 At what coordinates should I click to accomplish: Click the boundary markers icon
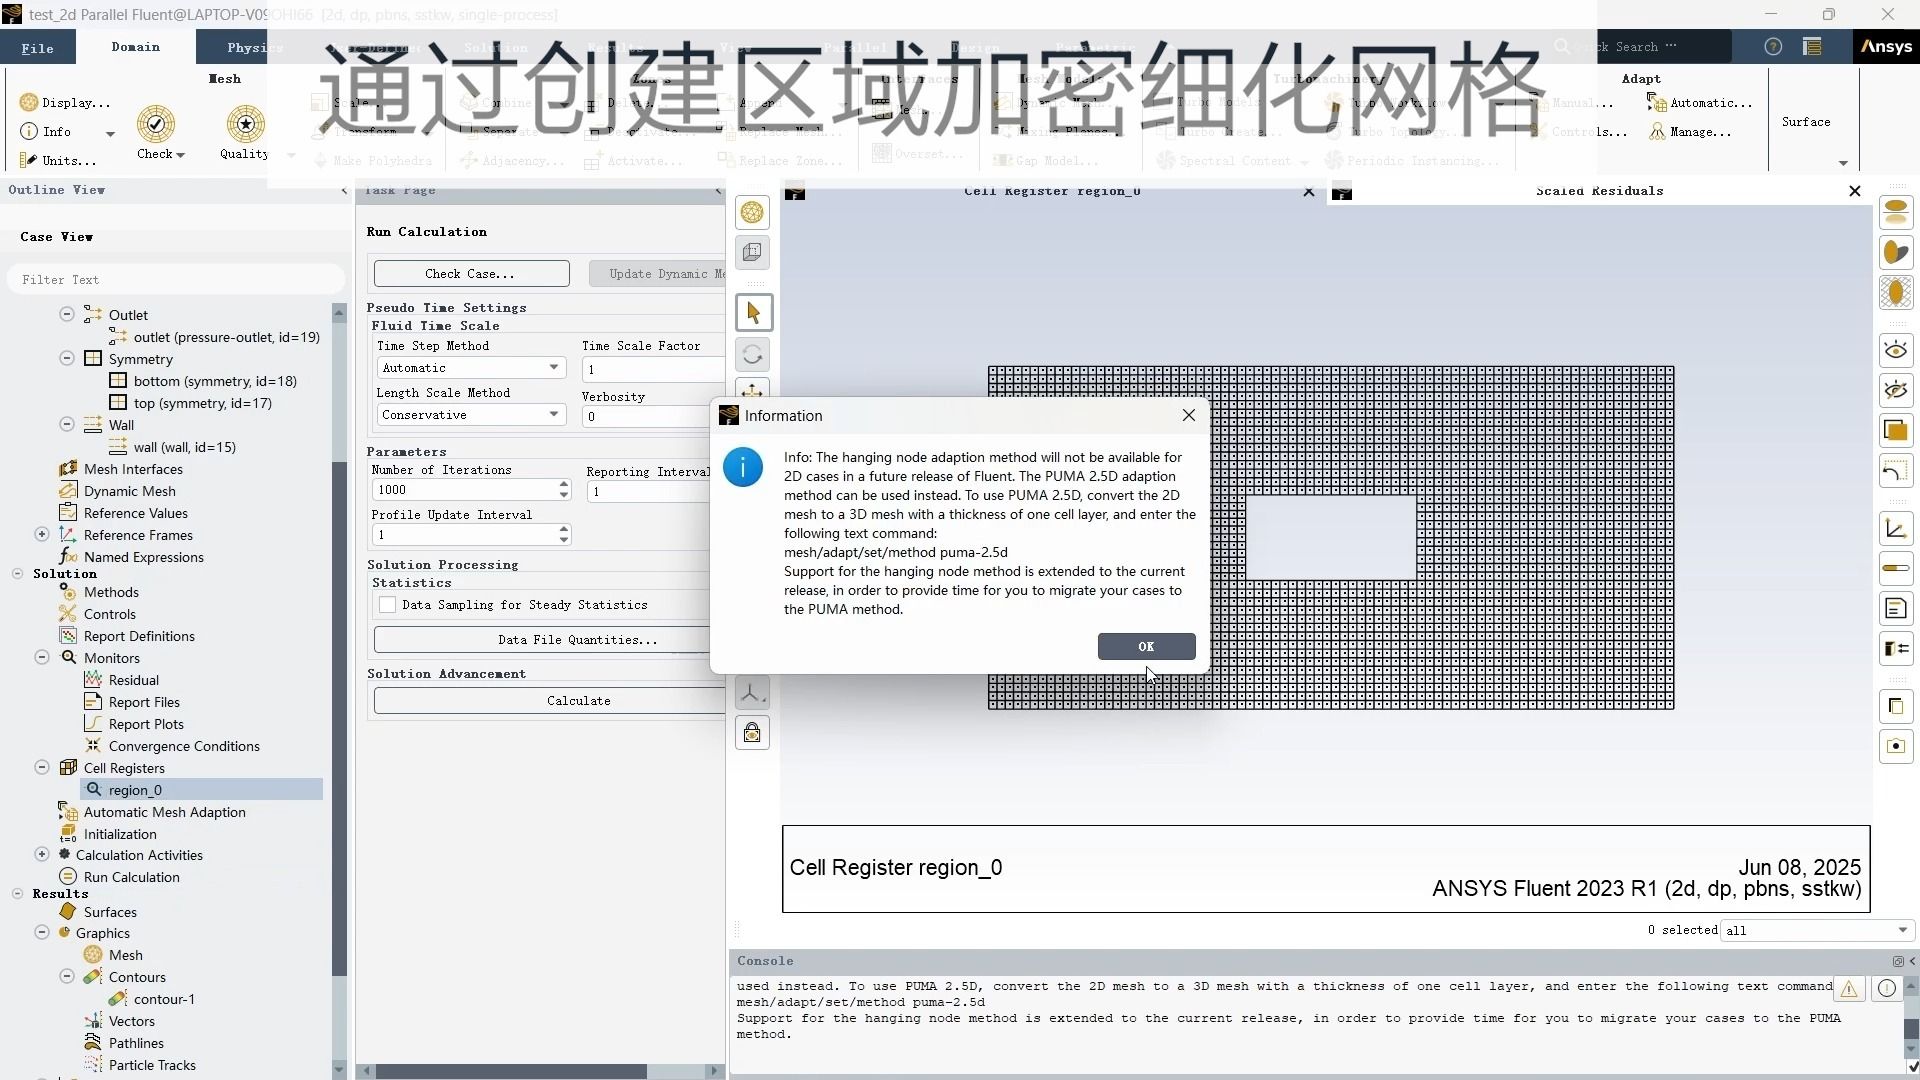[1896, 648]
